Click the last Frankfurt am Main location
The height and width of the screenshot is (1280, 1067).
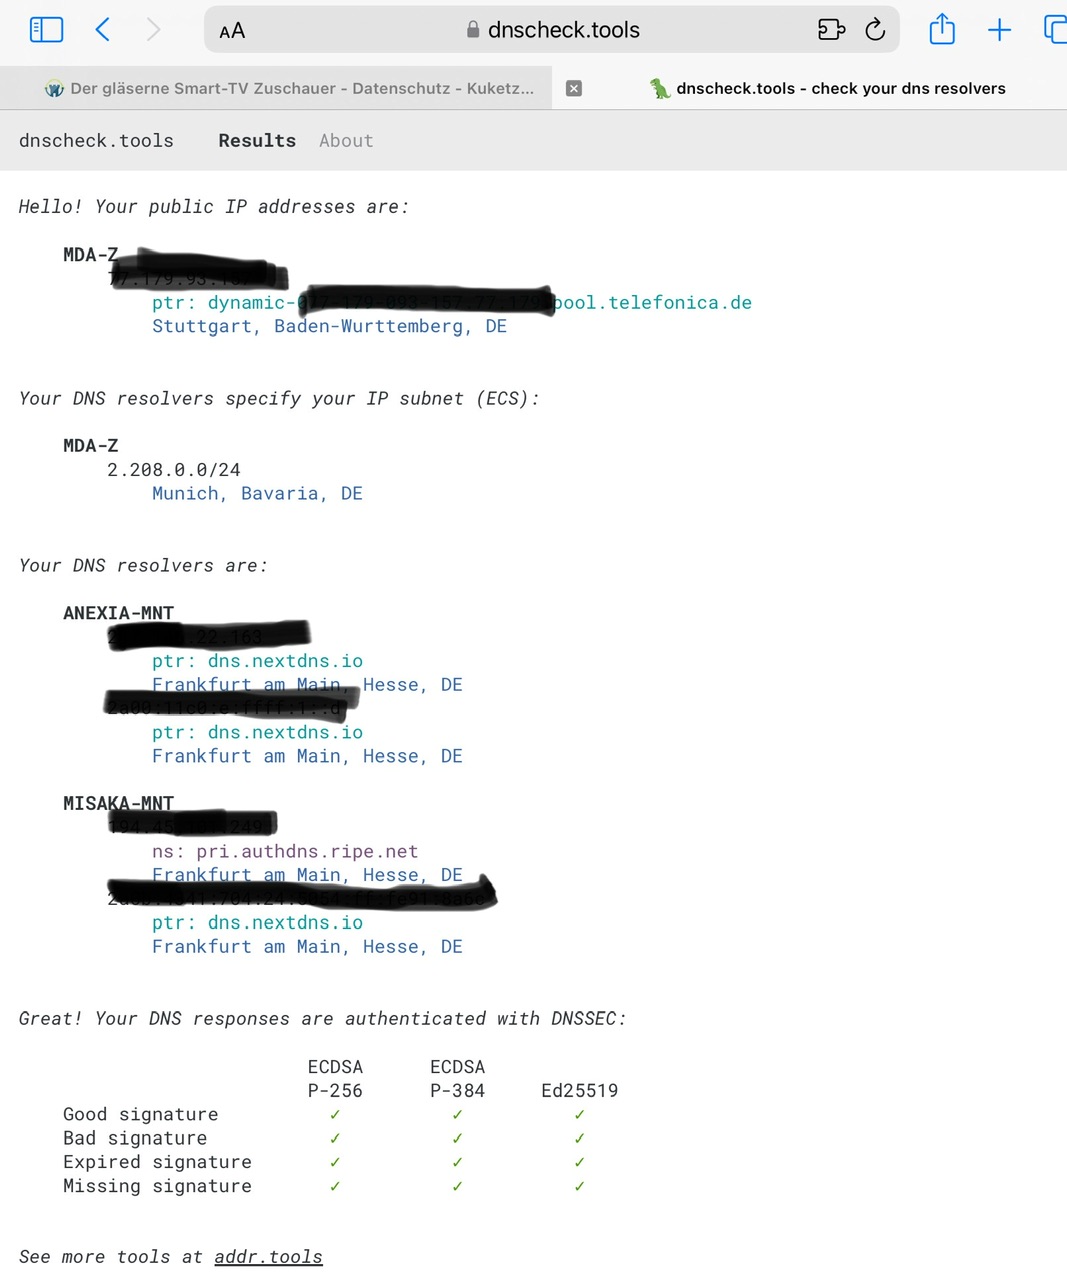pyautogui.click(x=307, y=946)
